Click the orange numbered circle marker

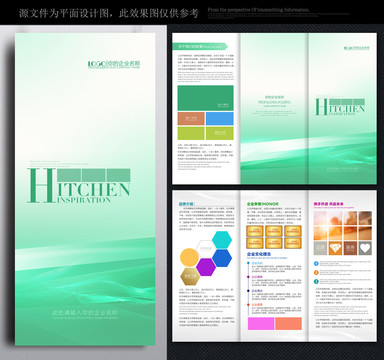point(316,273)
